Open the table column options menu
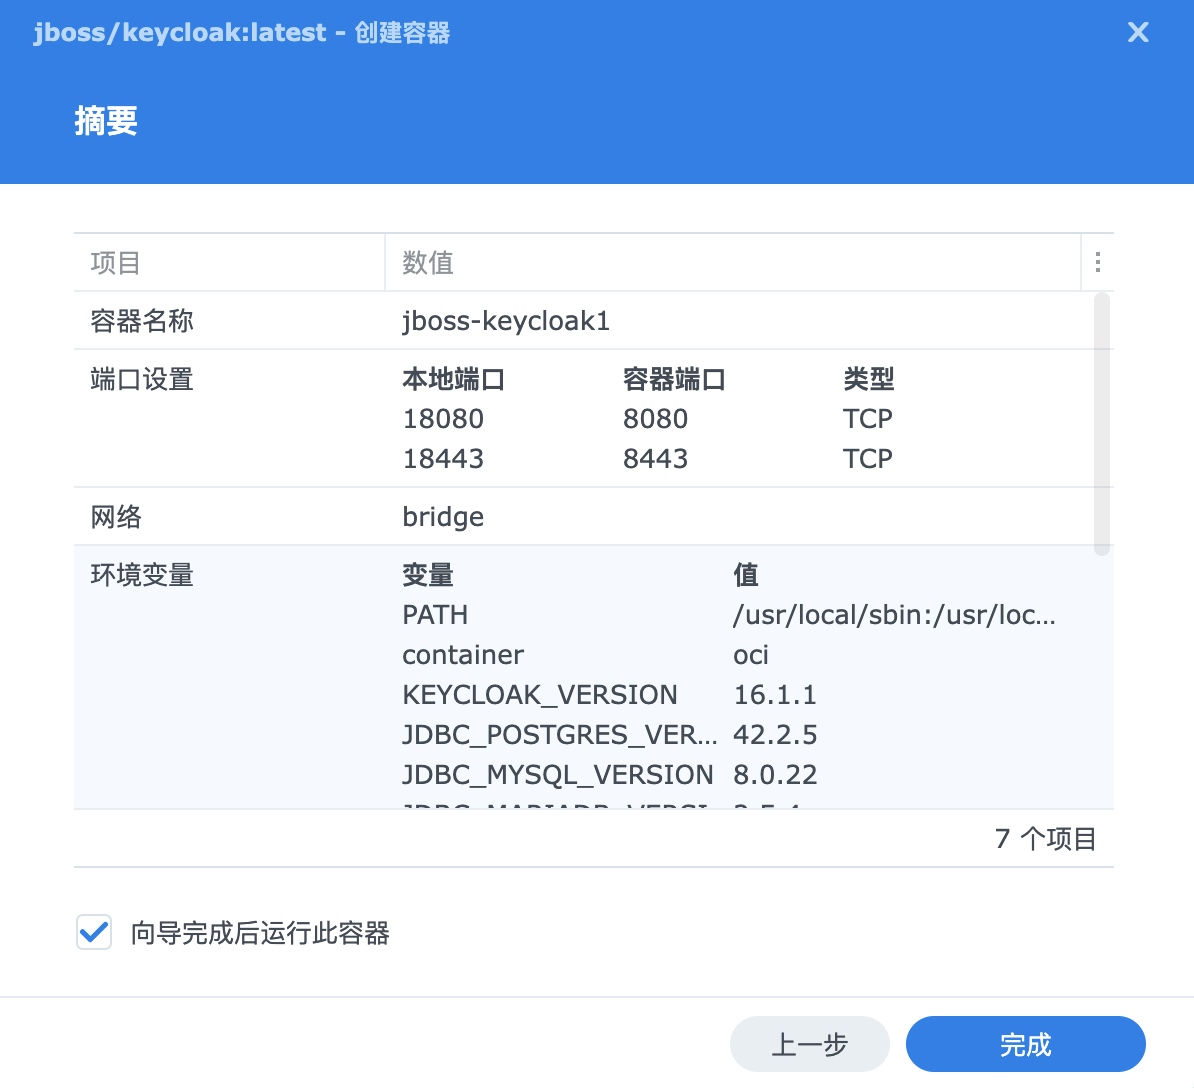The image size is (1194, 1088). pos(1097,262)
